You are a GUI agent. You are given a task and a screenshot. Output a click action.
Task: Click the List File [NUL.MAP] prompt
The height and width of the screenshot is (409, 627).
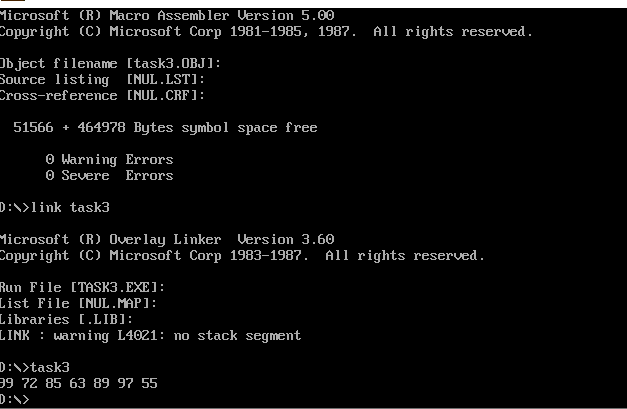78,304
